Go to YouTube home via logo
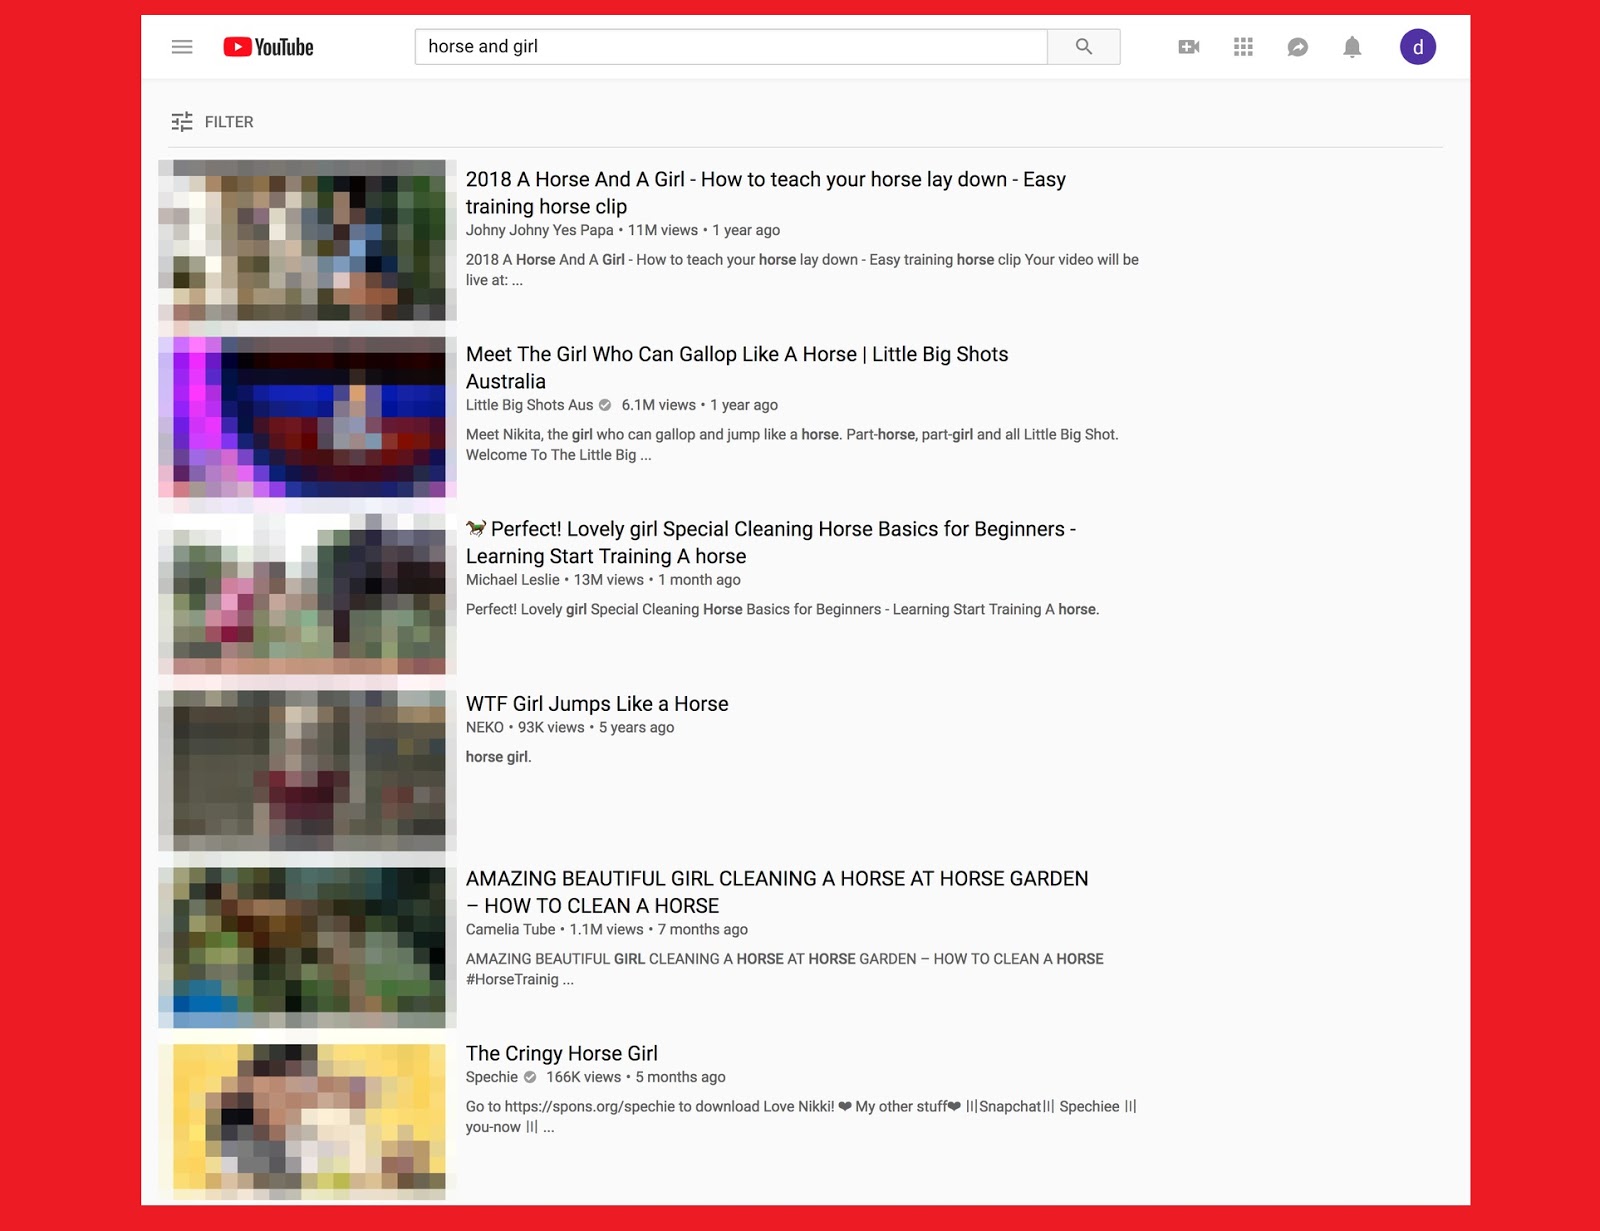Viewport: 1600px width, 1231px height. (268, 47)
